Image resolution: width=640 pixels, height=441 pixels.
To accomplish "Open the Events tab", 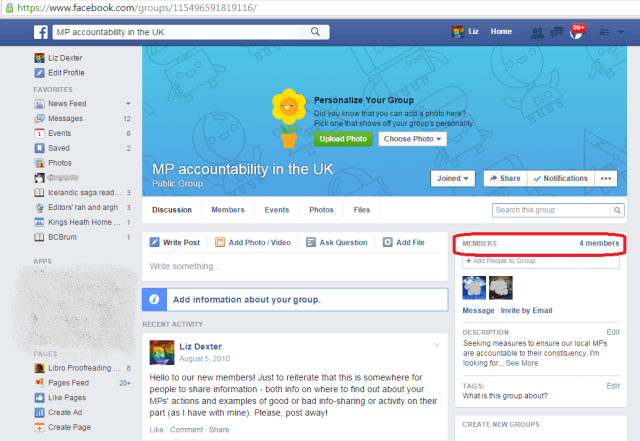I will click(x=277, y=210).
